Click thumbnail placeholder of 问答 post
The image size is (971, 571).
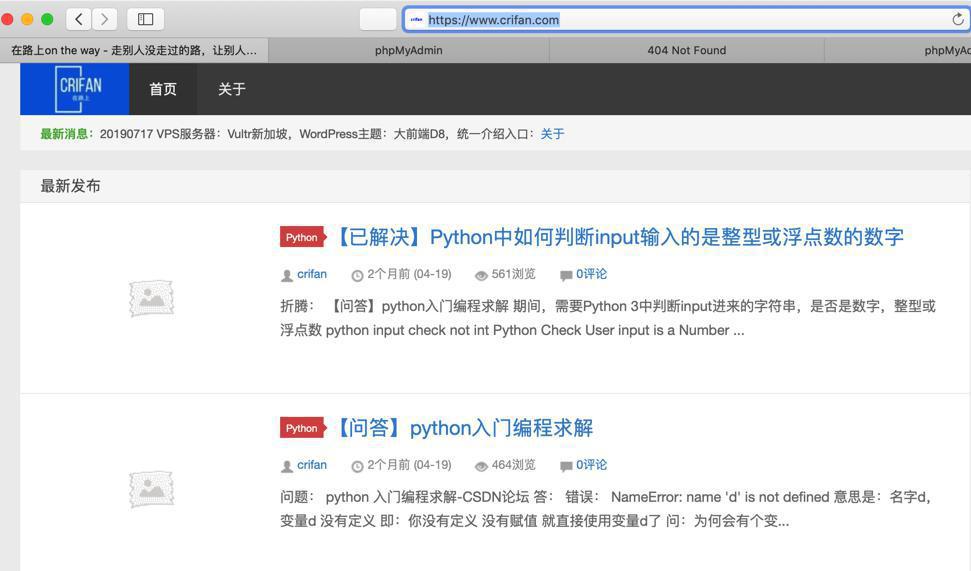click(151, 489)
